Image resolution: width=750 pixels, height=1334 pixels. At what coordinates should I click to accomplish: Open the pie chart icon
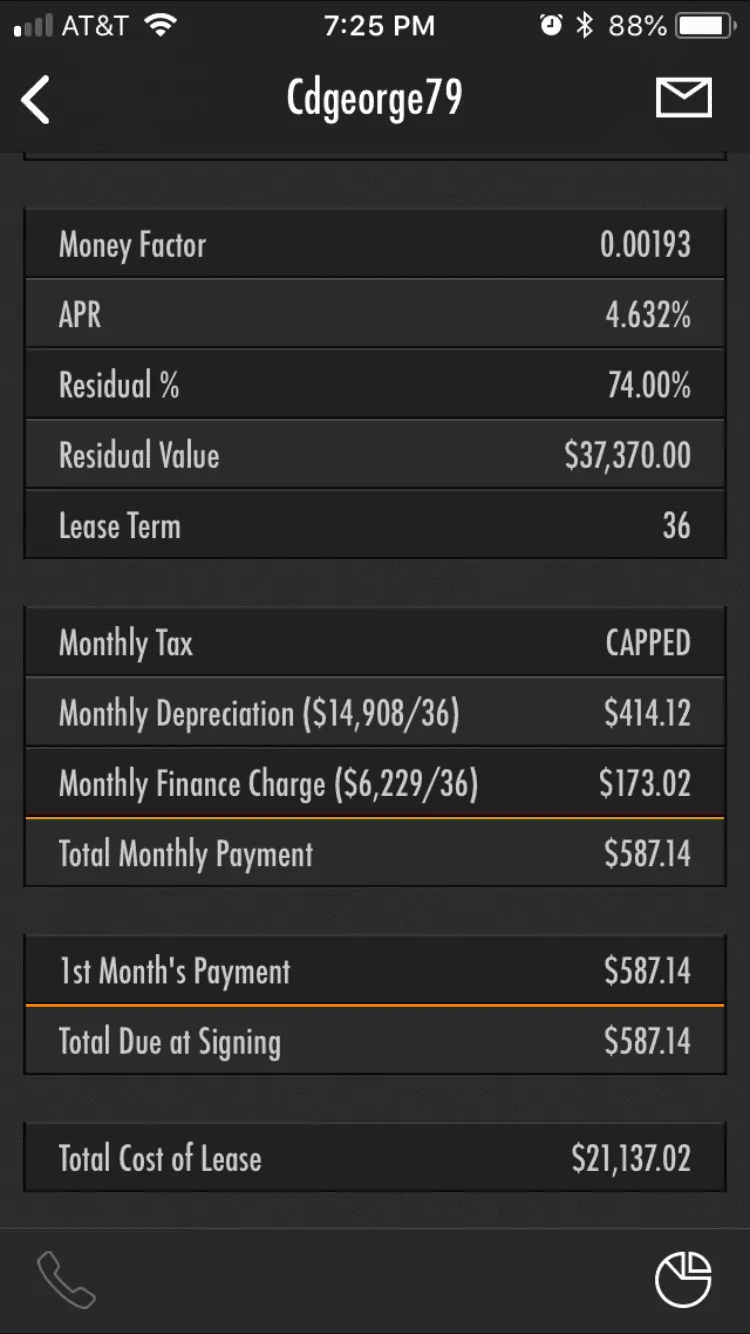pos(683,1279)
